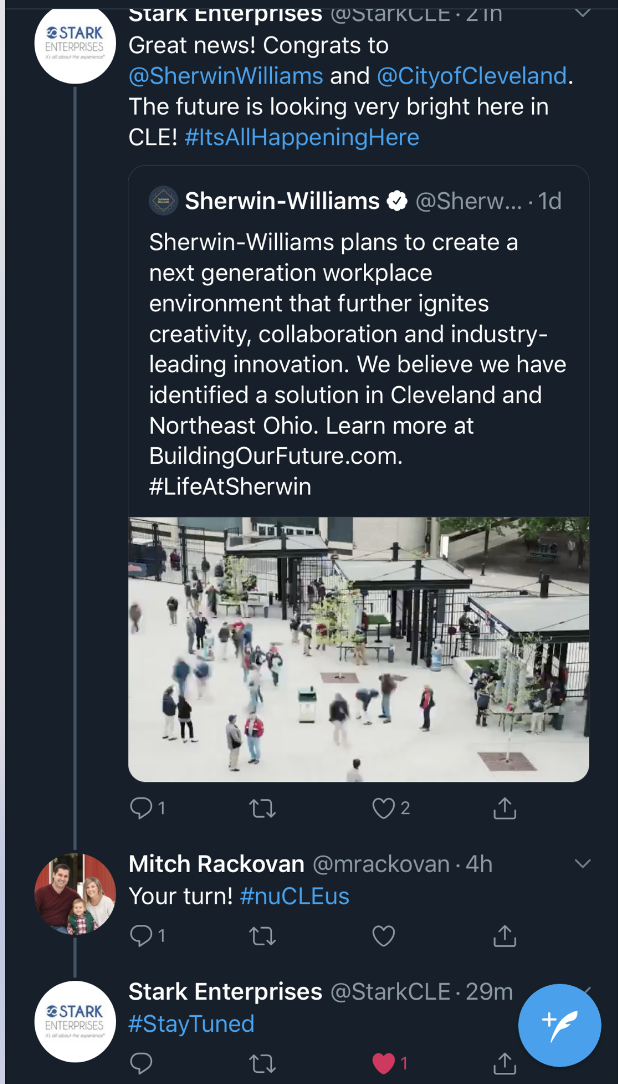Image resolution: width=618 pixels, height=1084 pixels.
Task: View Mitch Rackovan's profile picture
Action: click(75, 893)
